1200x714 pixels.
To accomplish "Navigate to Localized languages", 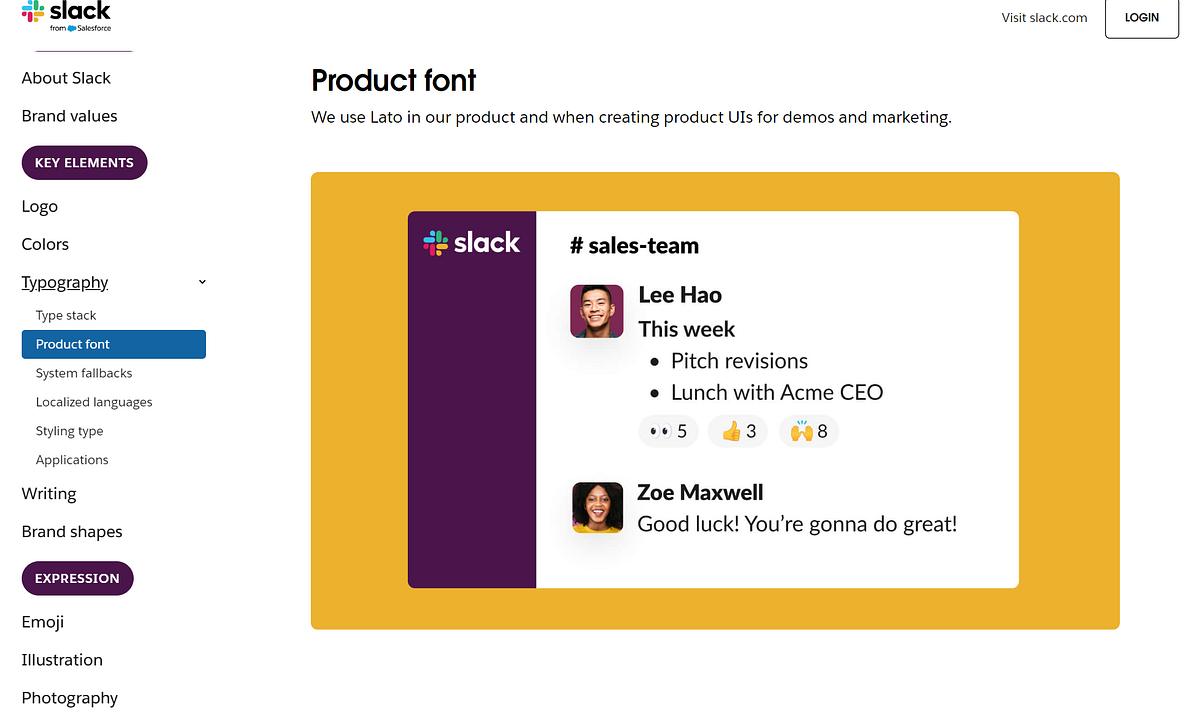I will [94, 402].
